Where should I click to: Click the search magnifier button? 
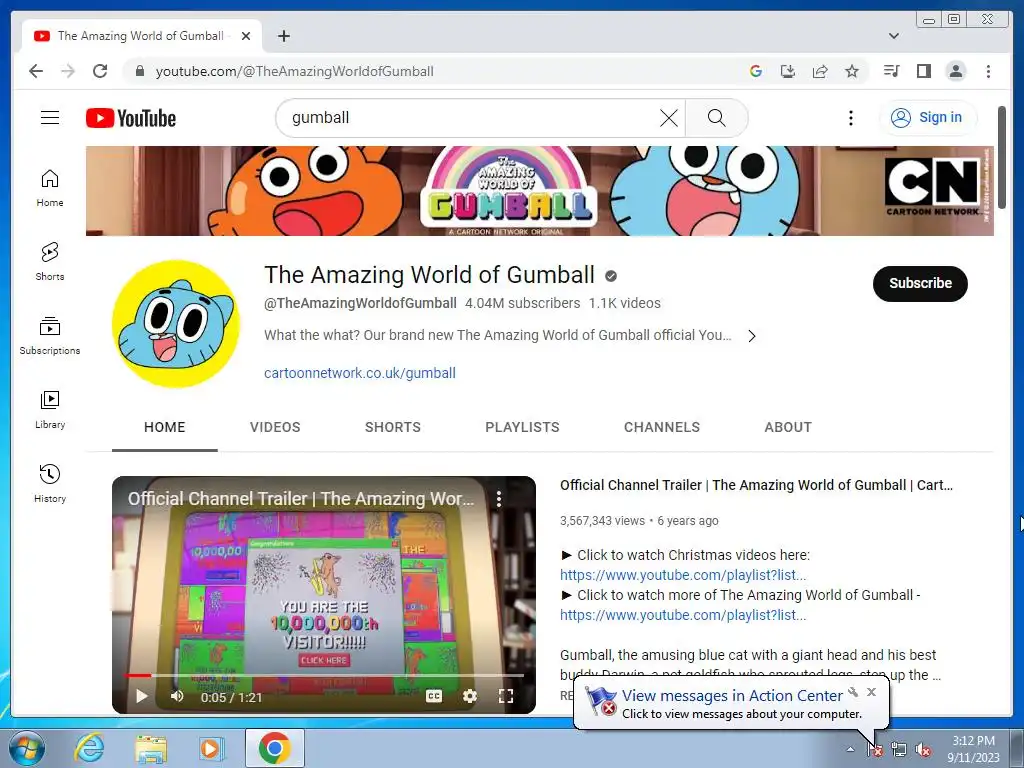click(x=716, y=118)
